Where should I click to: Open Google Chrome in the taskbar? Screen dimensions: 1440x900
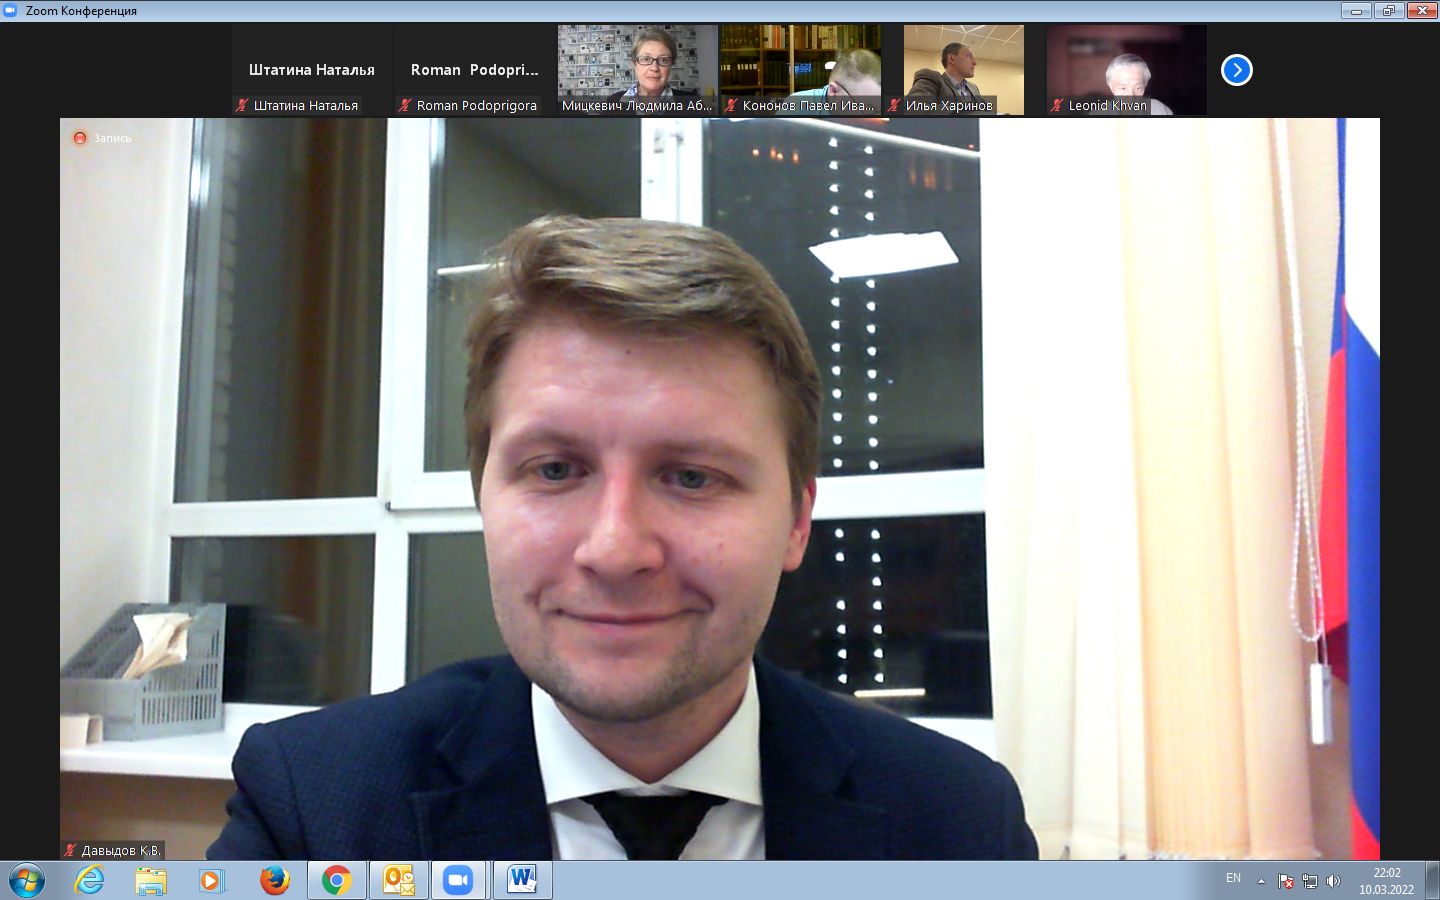tap(336, 880)
